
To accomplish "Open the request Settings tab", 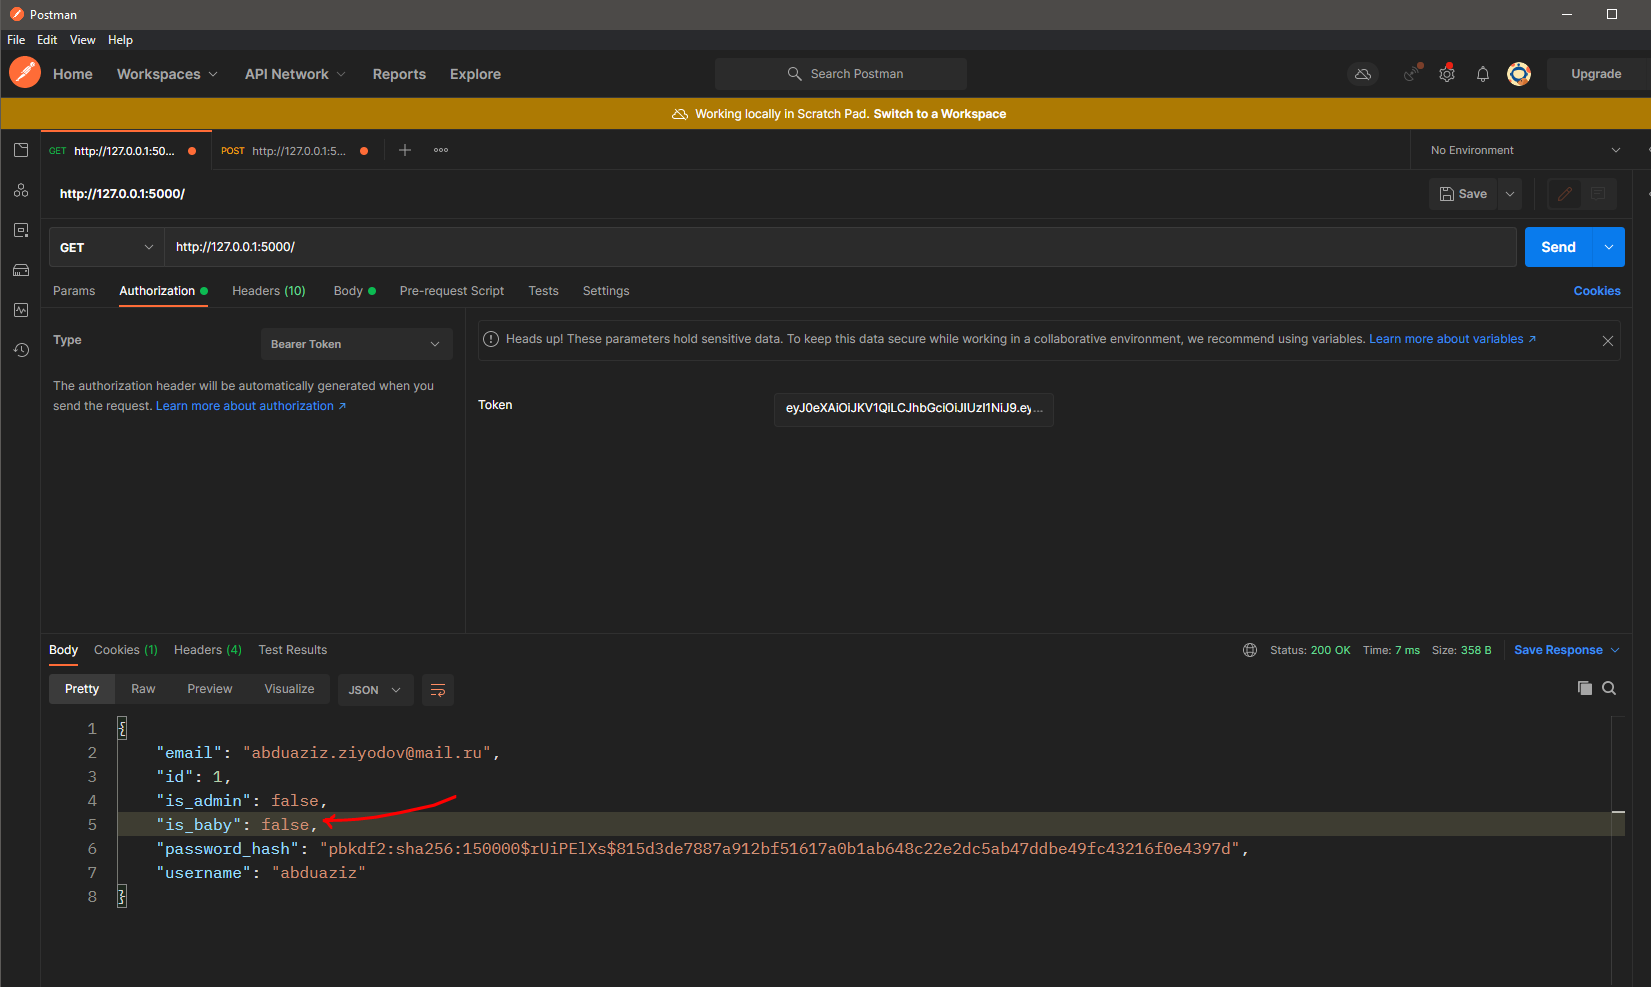I will click(606, 291).
